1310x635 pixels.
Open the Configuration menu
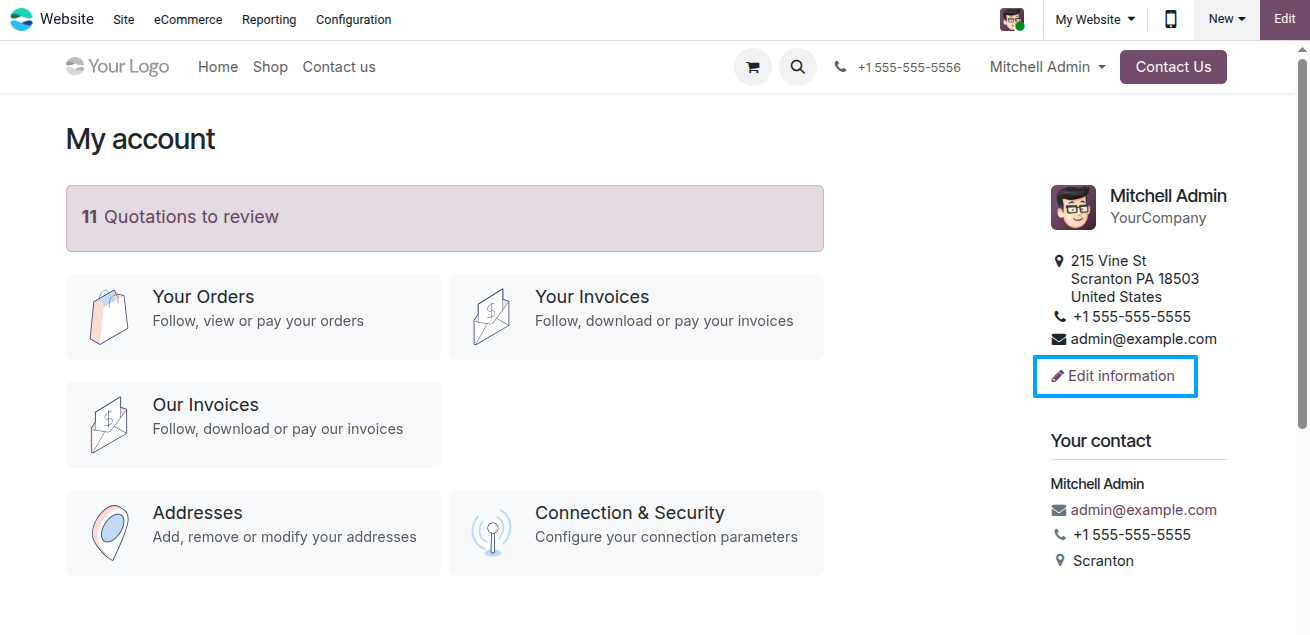tap(354, 20)
